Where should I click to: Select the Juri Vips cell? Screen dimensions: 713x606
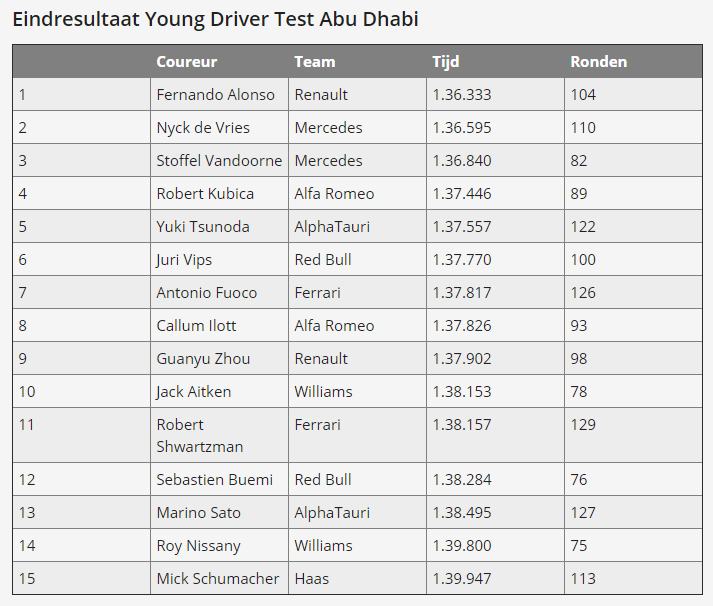click(219, 260)
